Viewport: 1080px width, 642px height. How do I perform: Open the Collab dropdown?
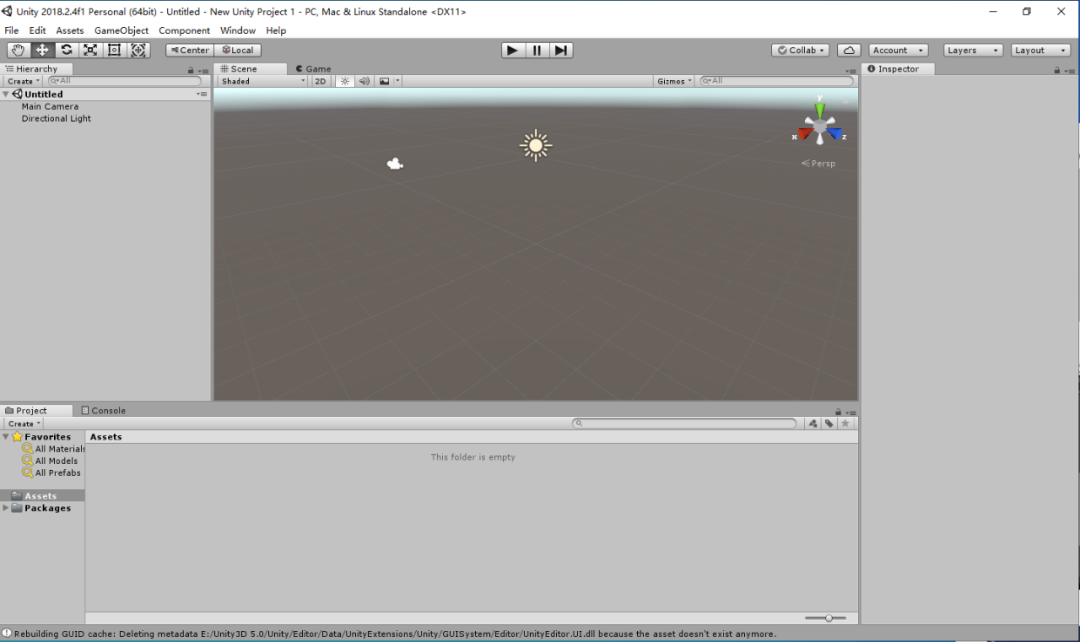pyautogui.click(x=800, y=50)
